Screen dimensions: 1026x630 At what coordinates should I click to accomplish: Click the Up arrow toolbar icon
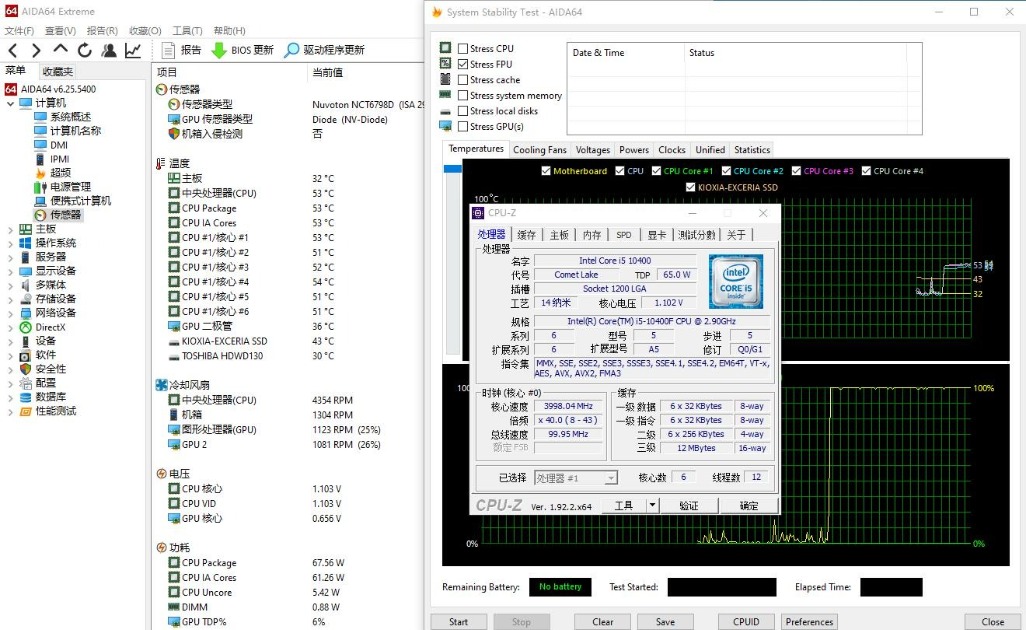coord(60,49)
